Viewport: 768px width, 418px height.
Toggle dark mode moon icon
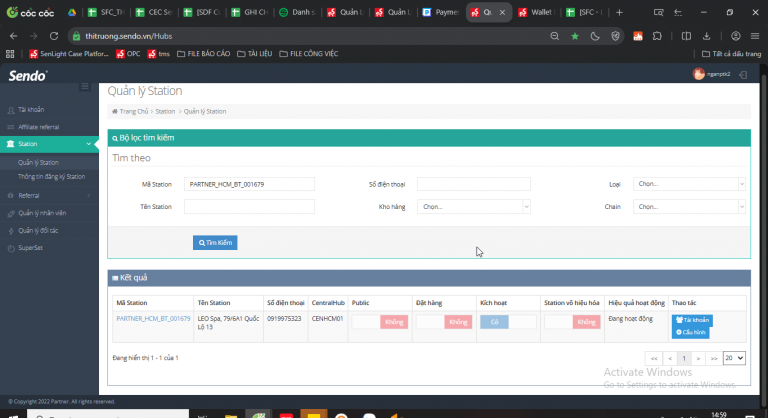pos(595,36)
